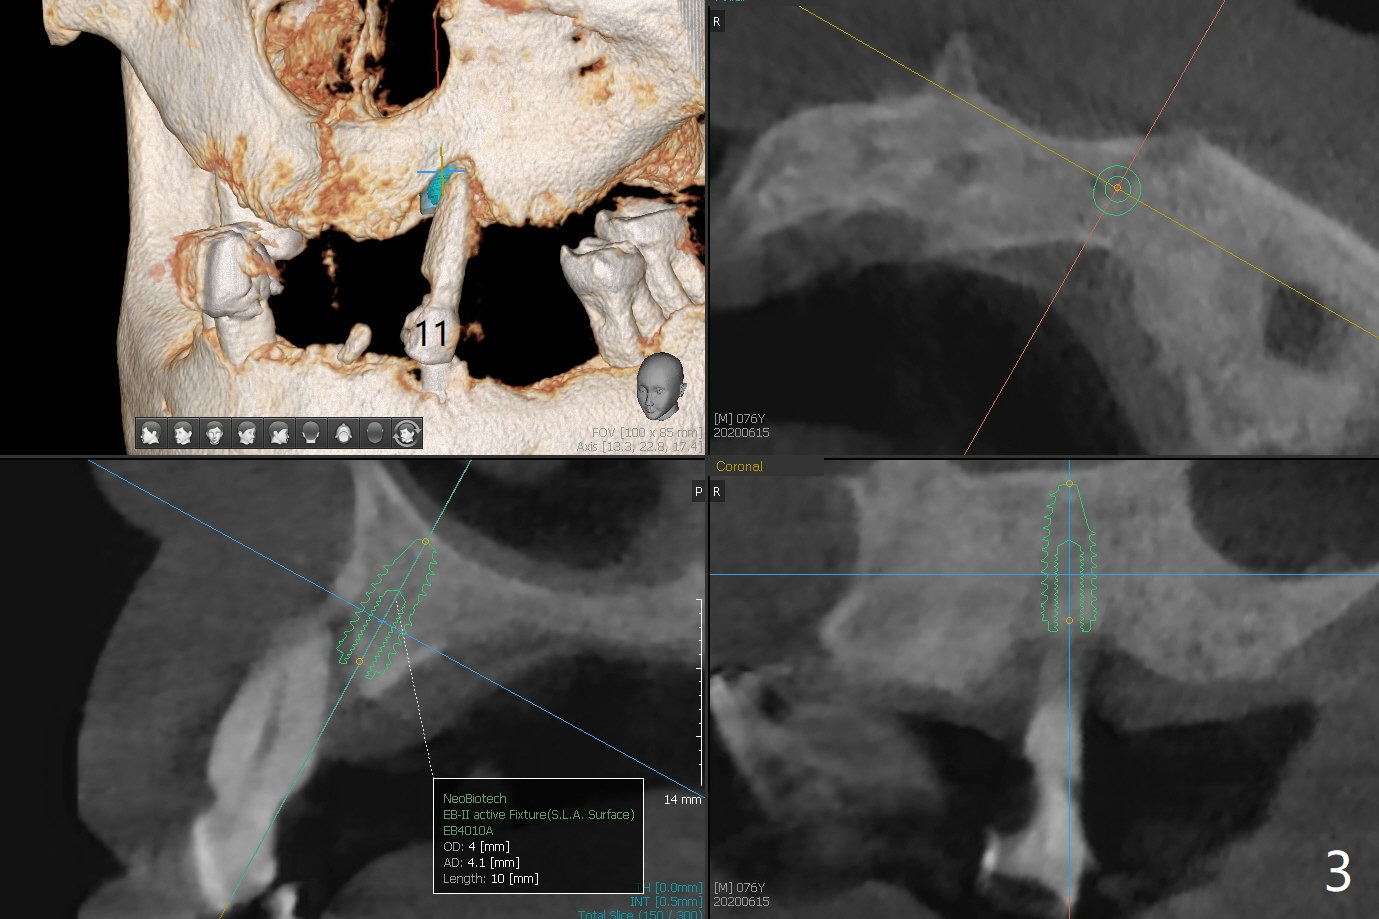This screenshot has width=1379, height=919.
Task: Select the top-of-head superior view icon
Action: click(x=375, y=433)
